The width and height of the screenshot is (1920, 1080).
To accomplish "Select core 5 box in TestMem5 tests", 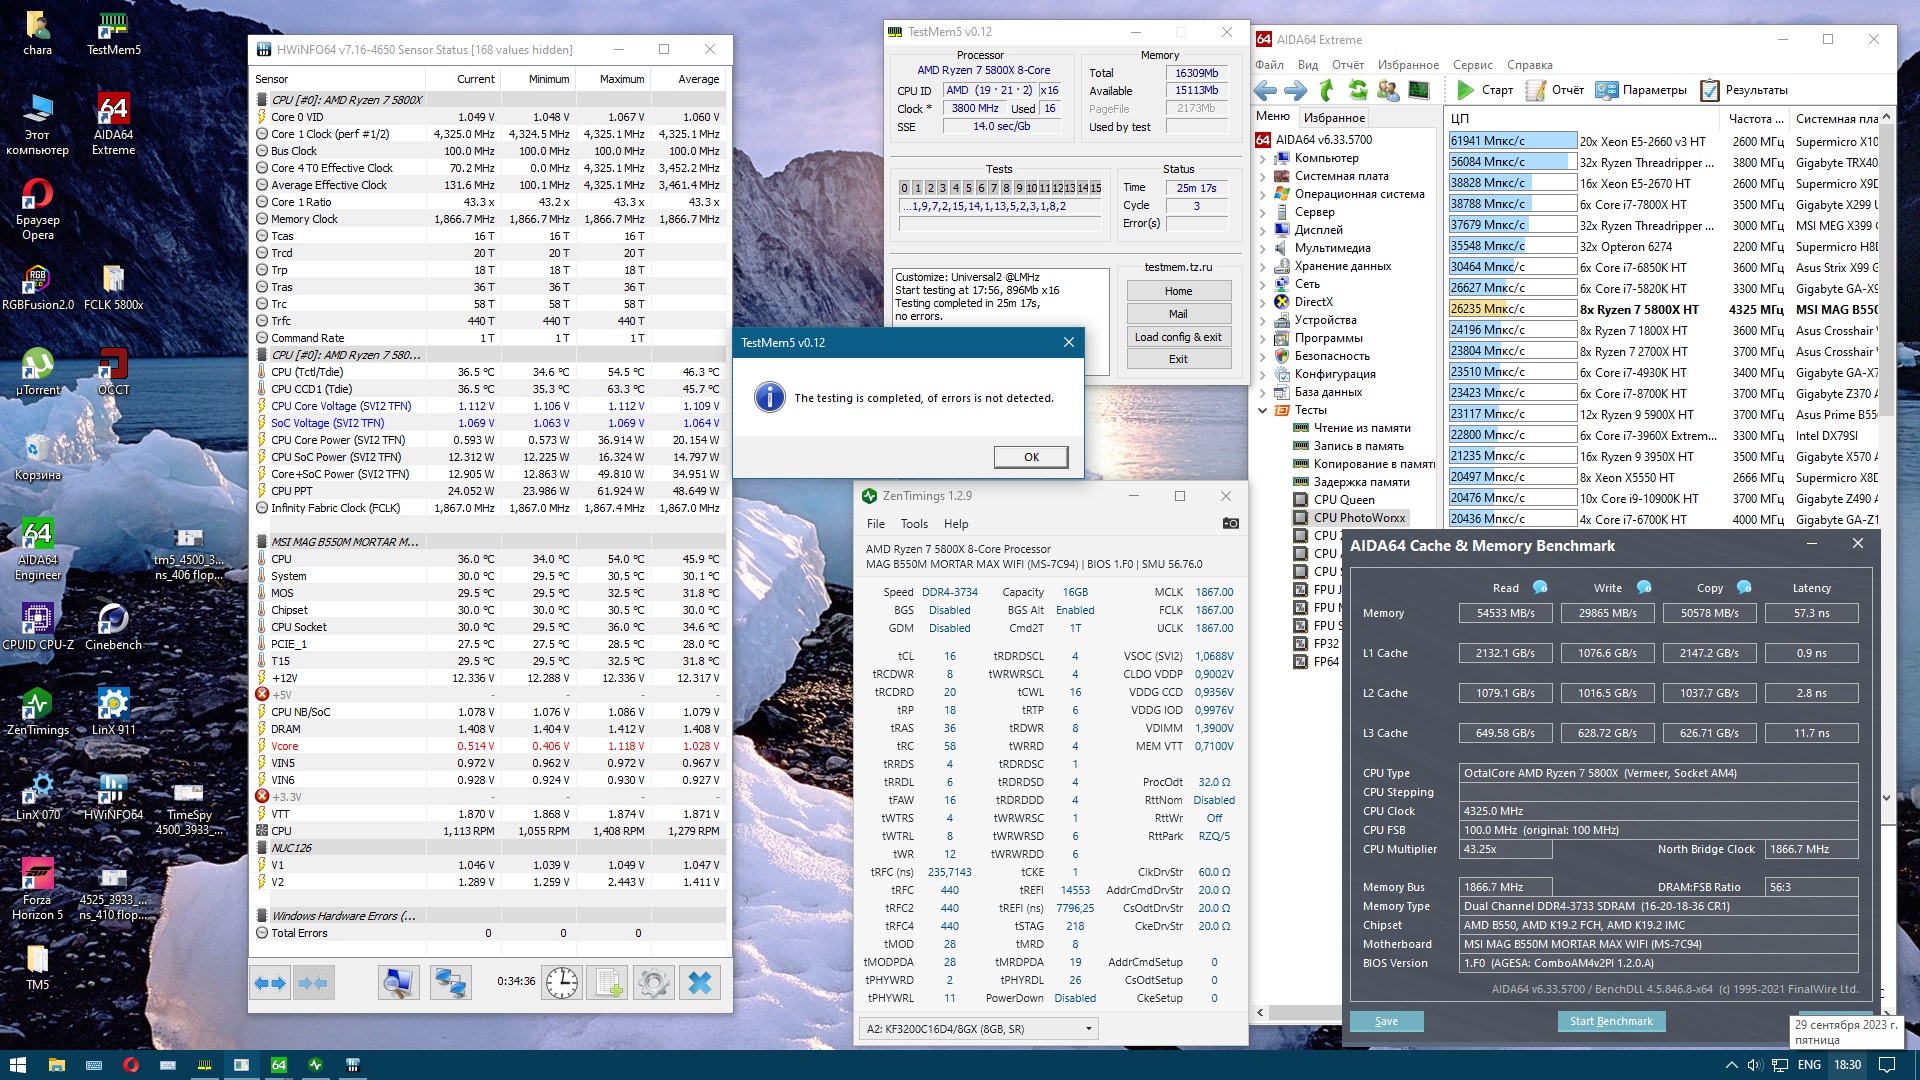I will (x=968, y=188).
